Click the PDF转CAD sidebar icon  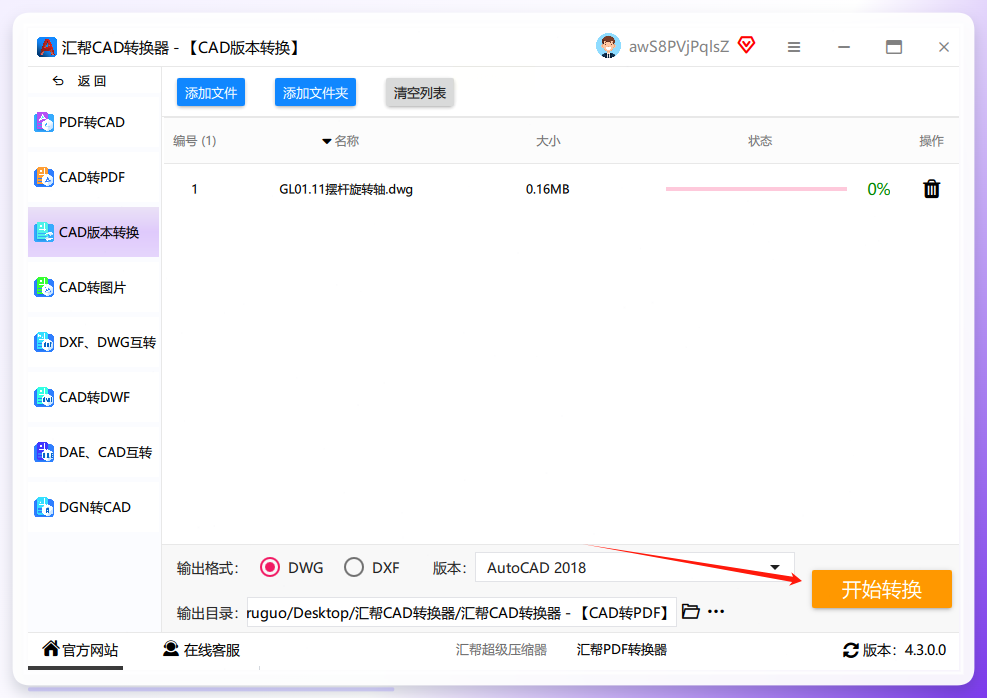[x=43, y=122]
